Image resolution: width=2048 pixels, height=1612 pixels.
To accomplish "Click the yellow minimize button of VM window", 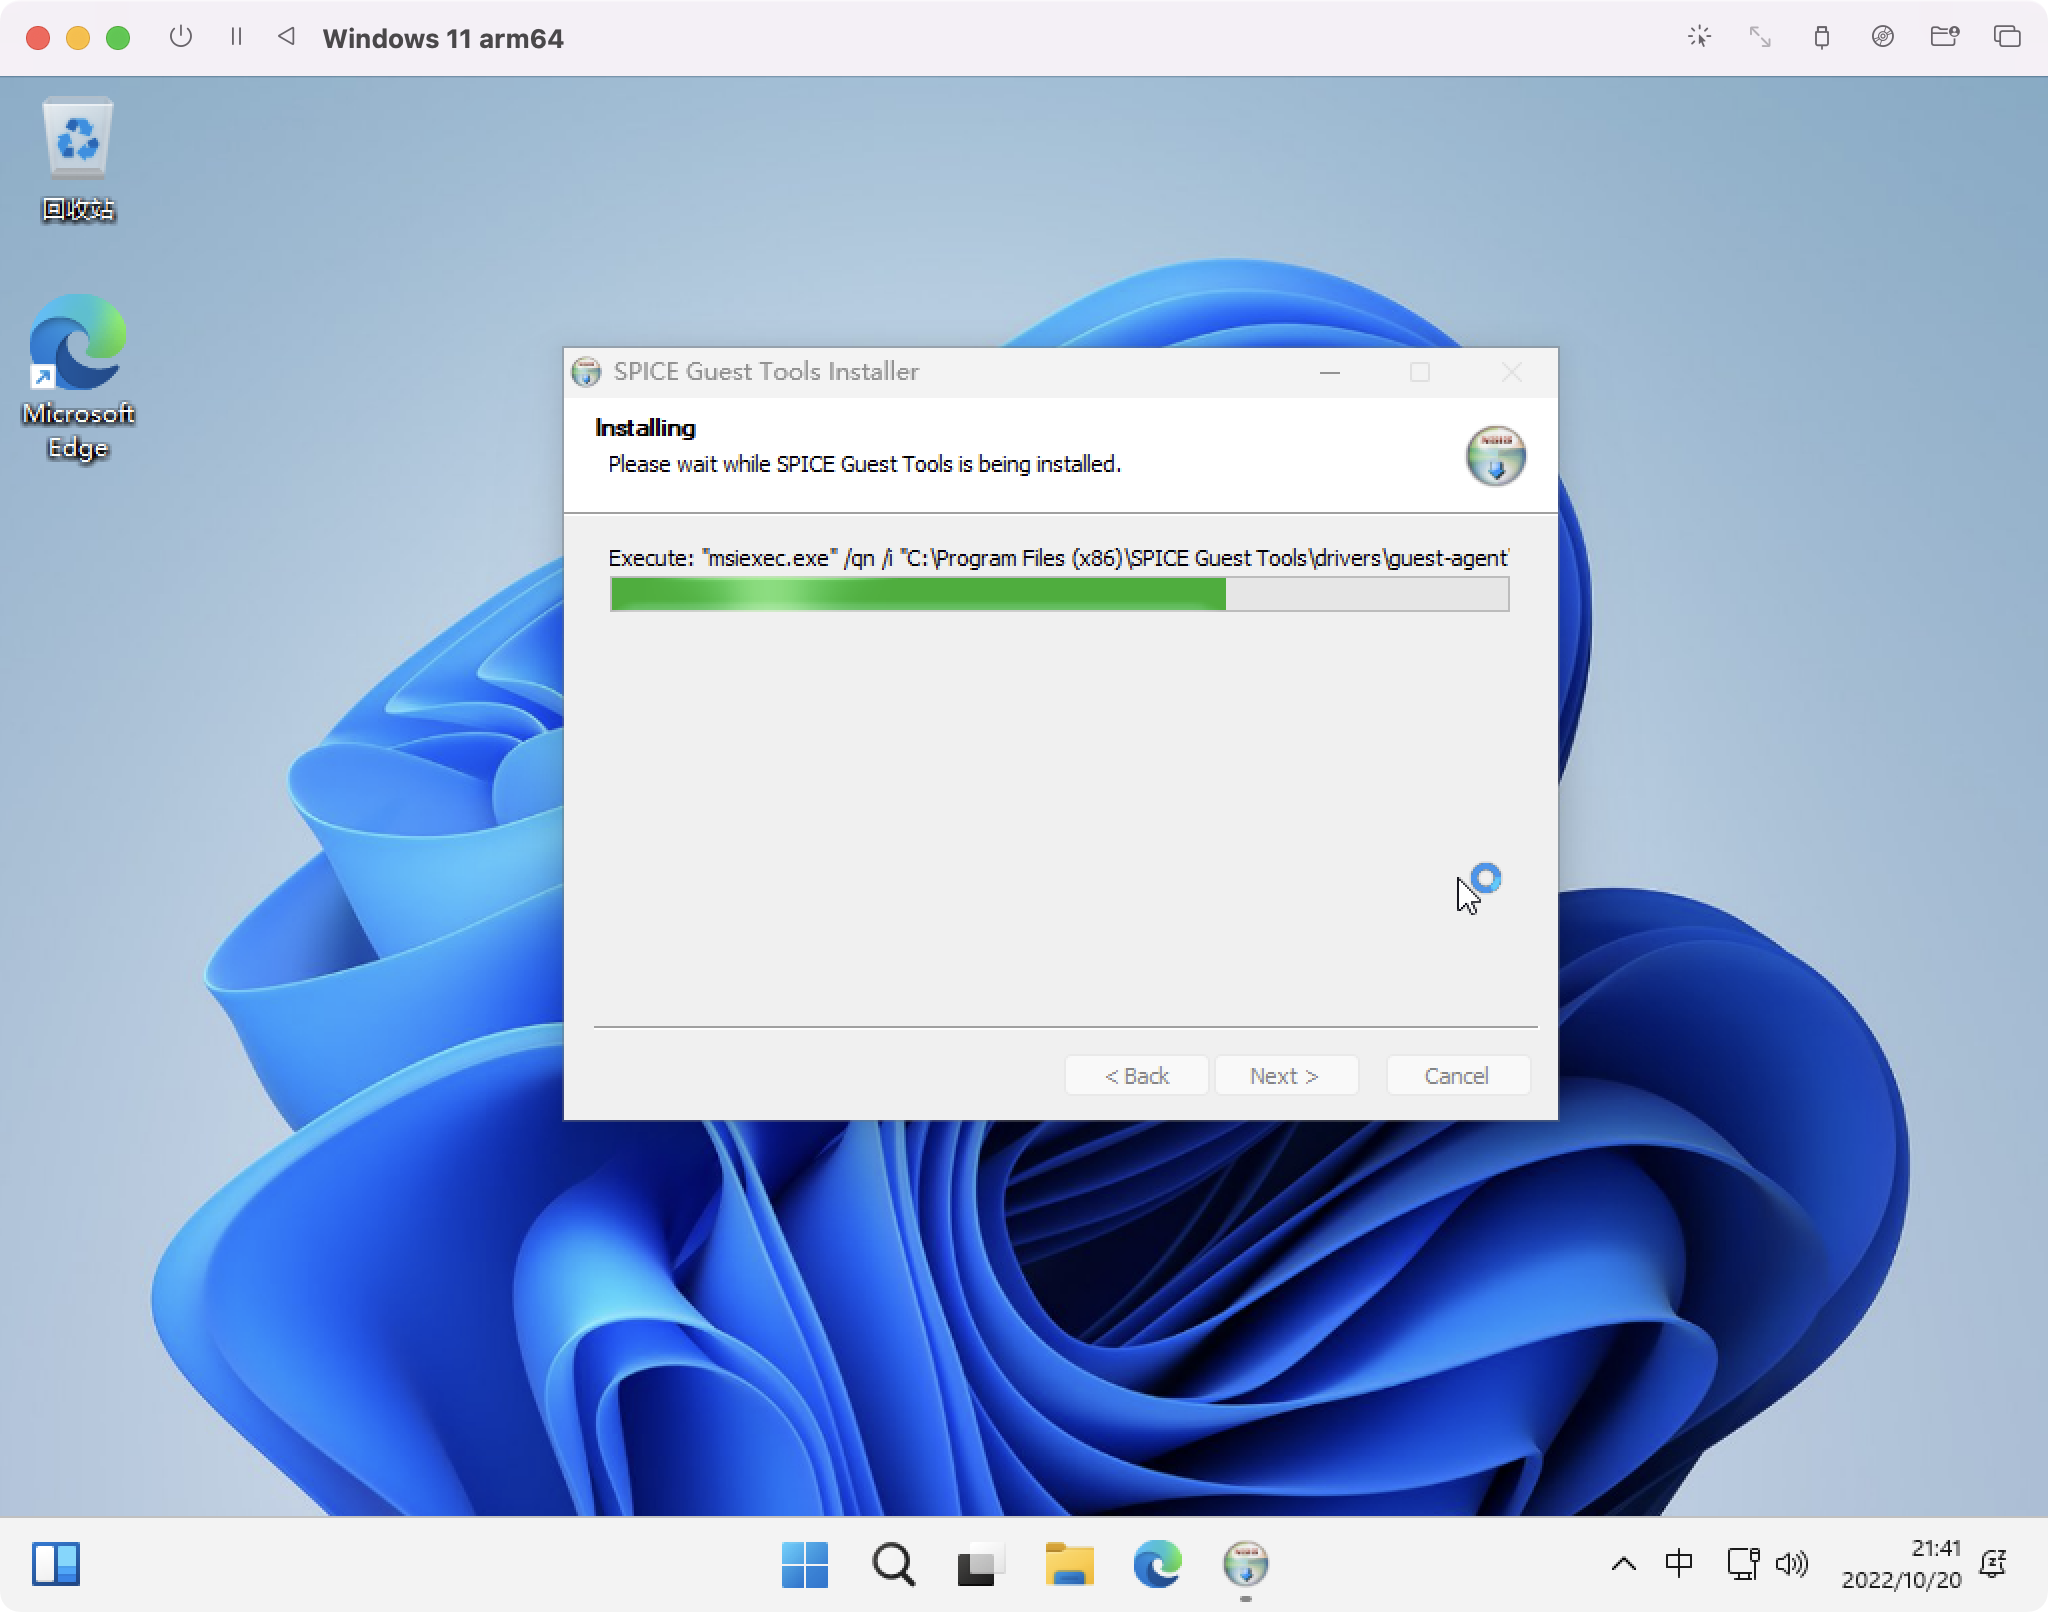I will pos(78,38).
